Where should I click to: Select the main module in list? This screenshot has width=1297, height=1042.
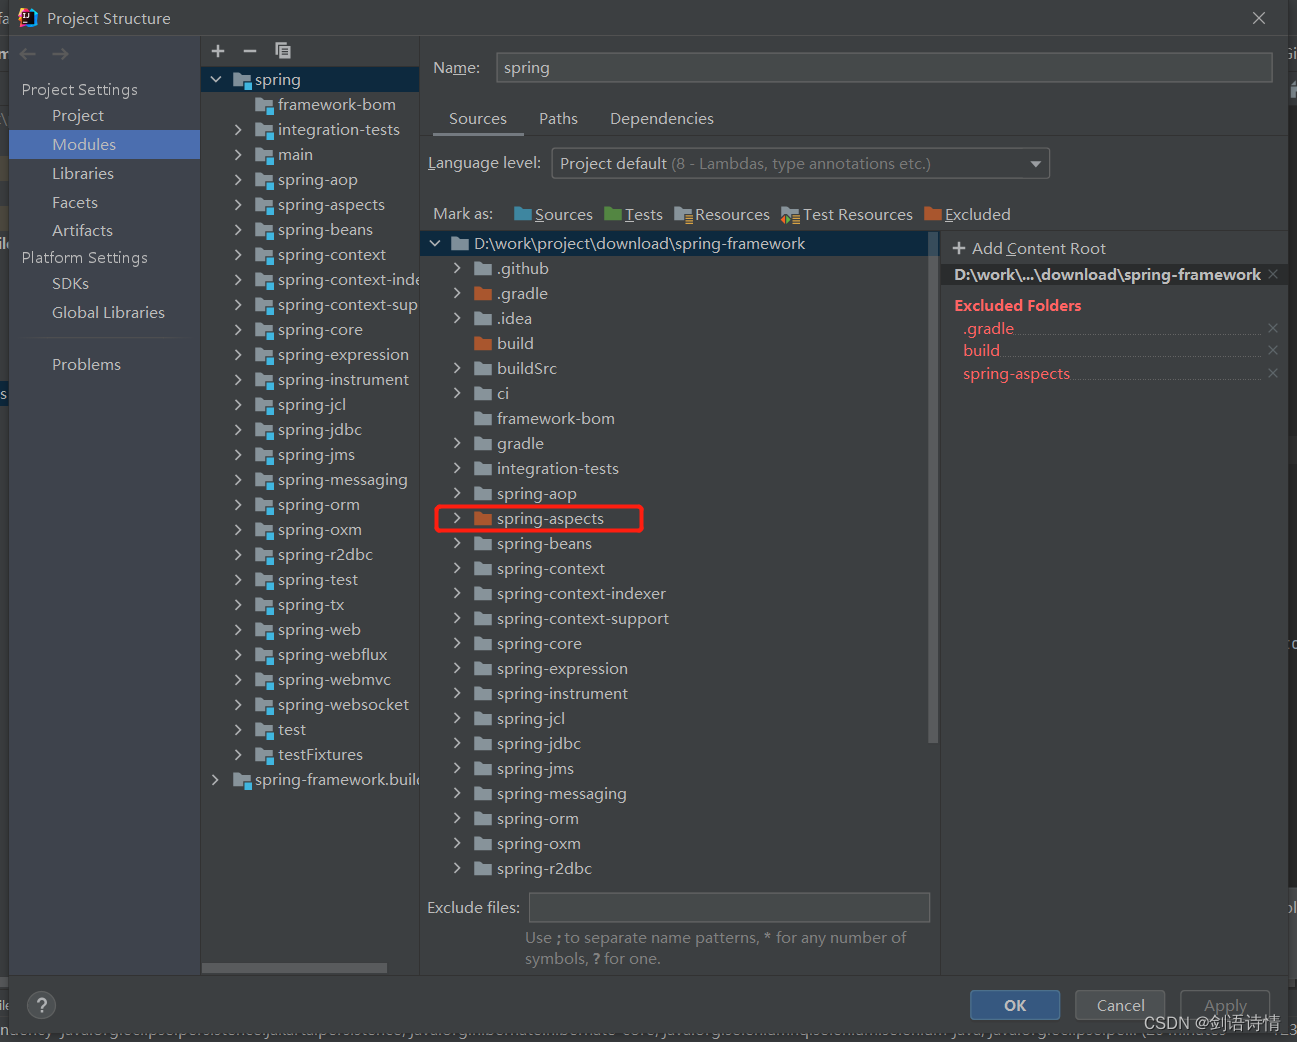coord(295,155)
